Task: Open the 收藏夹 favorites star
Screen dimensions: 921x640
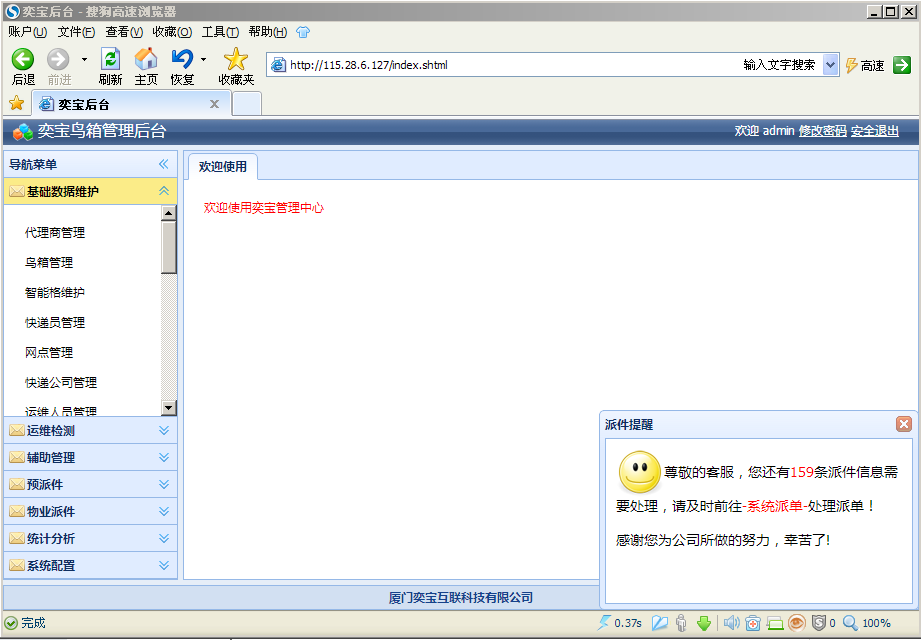Action: (236, 59)
